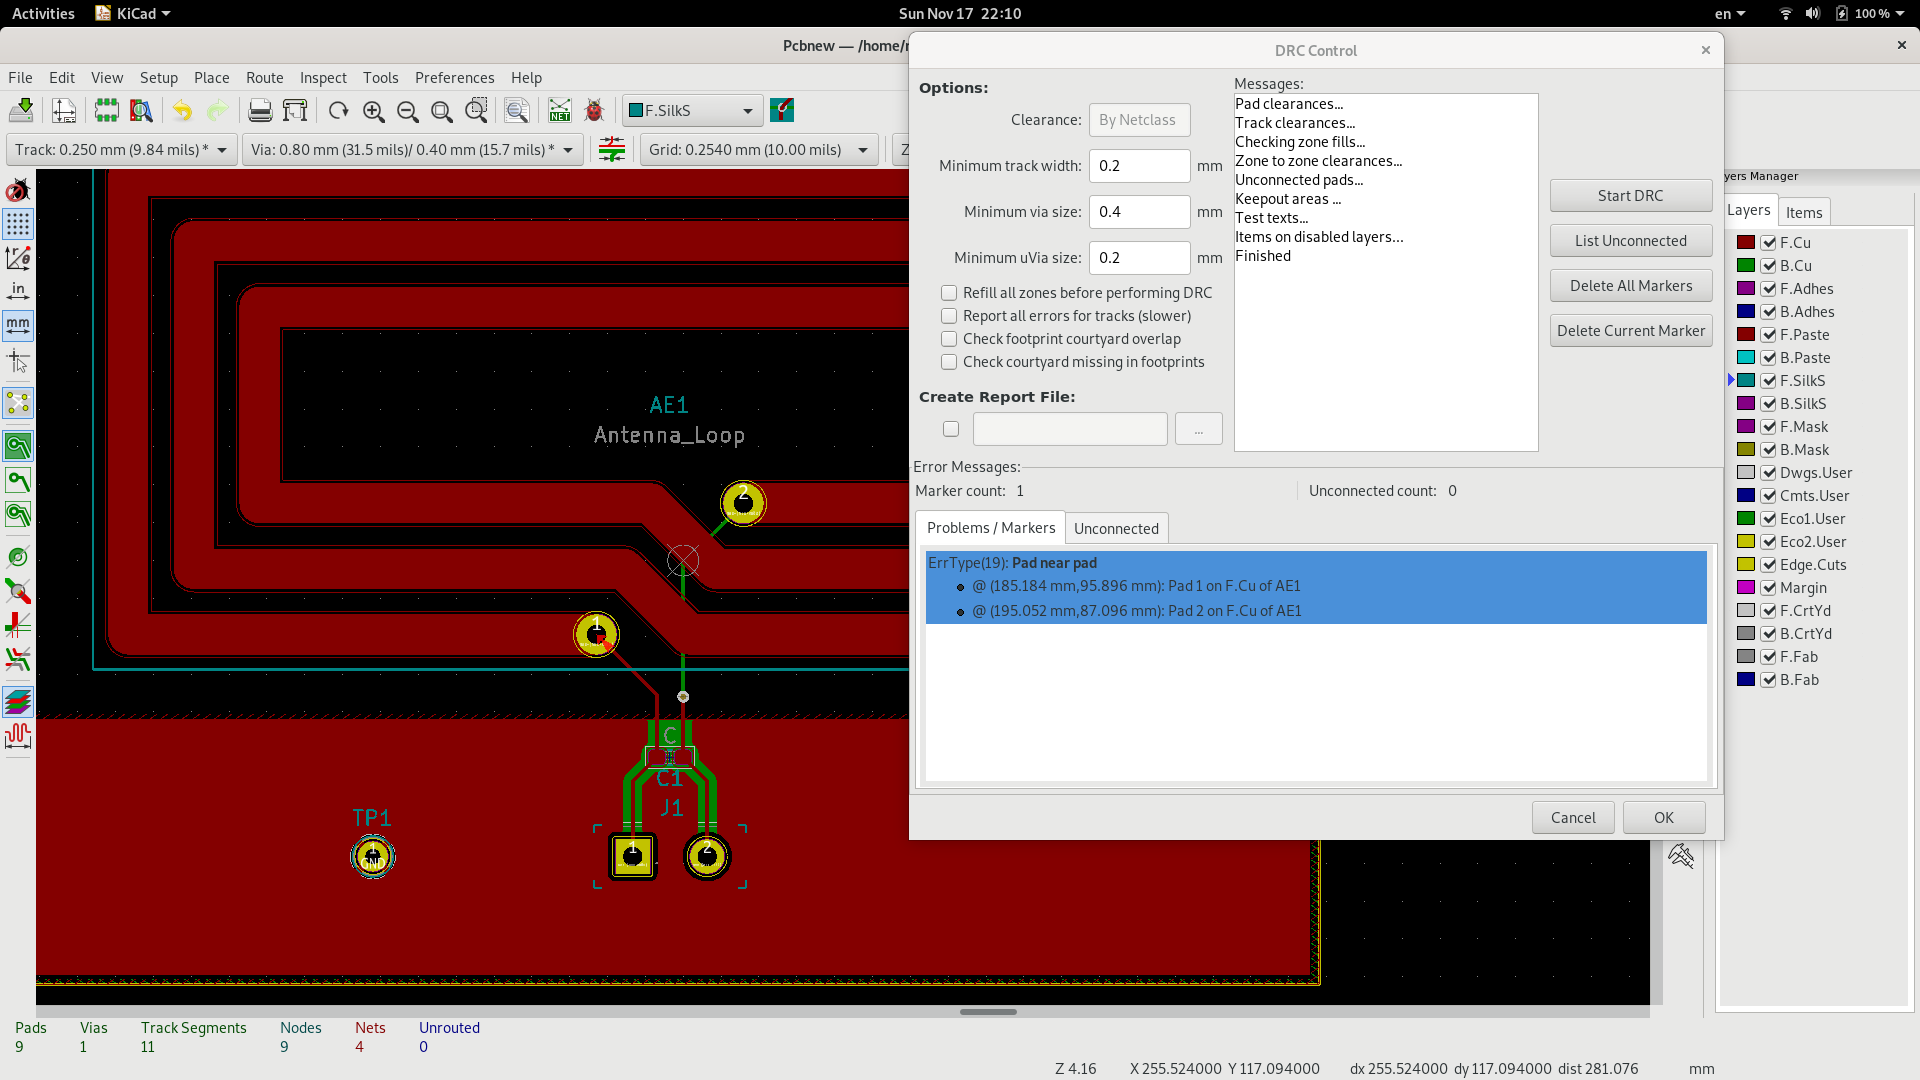This screenshot has height=1080, width=1920.
Task: Click the Save board icon
Action: pyautogui.click(x=21, y=111)
